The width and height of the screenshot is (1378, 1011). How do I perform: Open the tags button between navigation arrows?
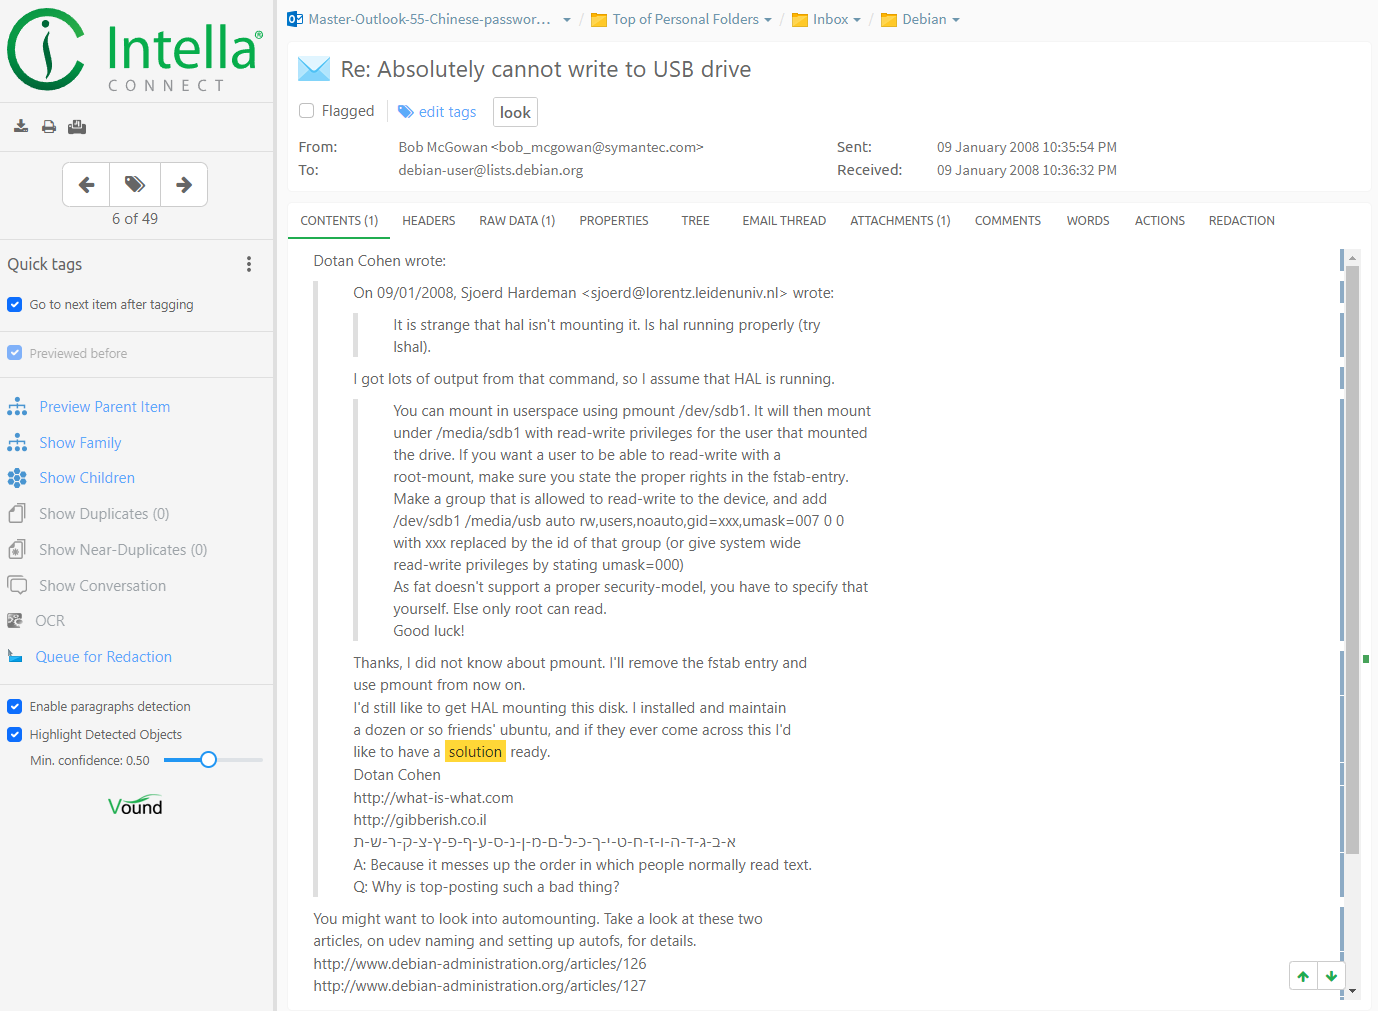135,184
